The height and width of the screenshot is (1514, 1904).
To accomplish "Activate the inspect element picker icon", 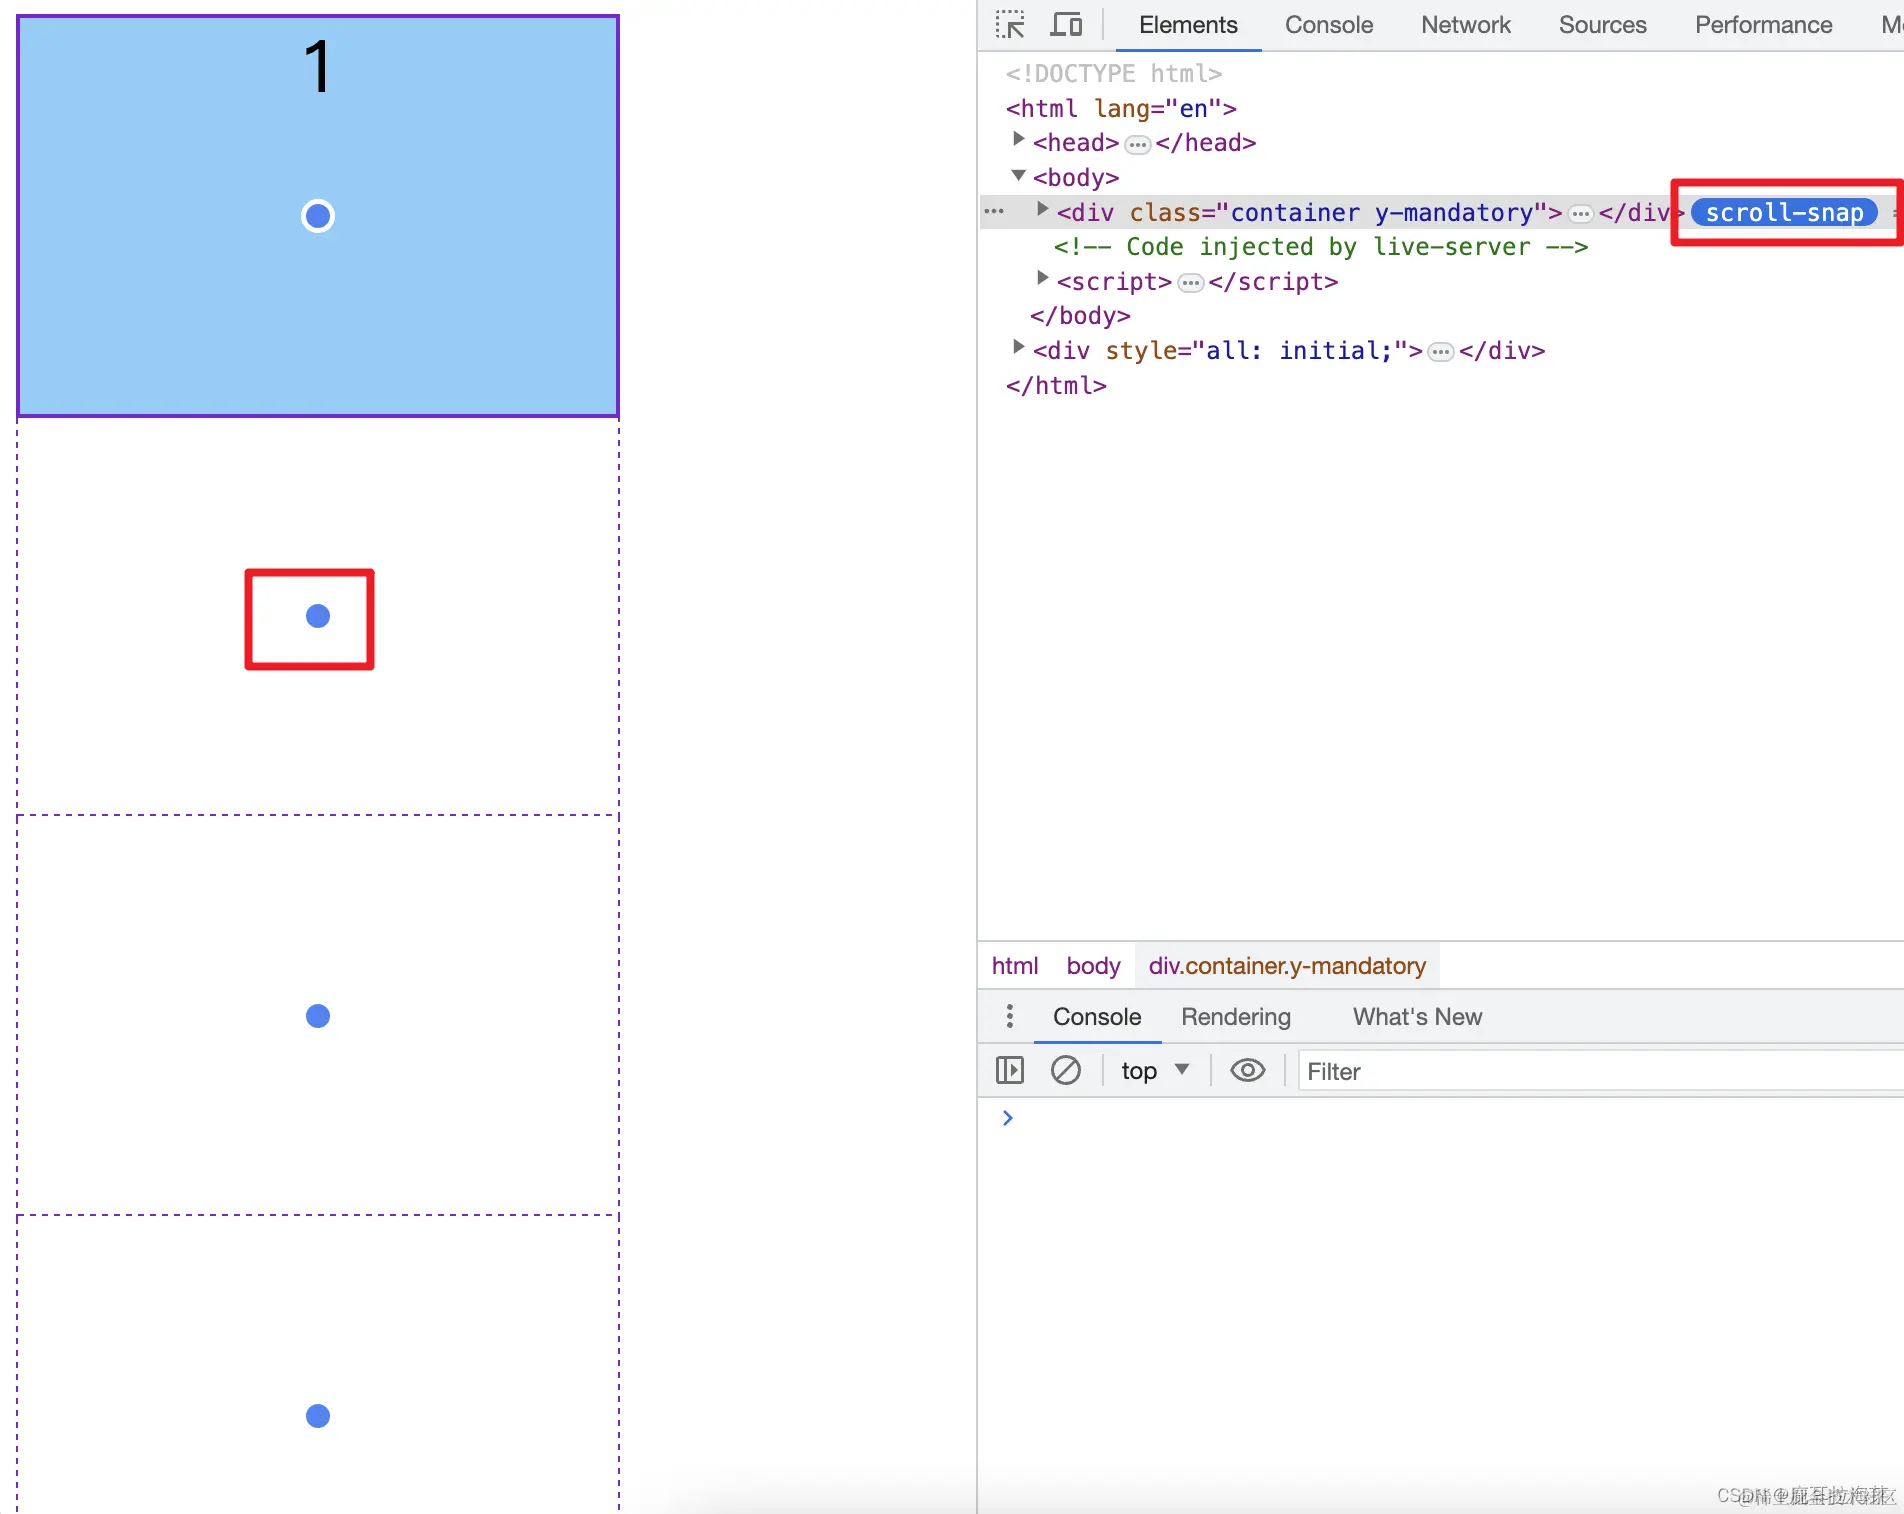I will (1010, 24).
